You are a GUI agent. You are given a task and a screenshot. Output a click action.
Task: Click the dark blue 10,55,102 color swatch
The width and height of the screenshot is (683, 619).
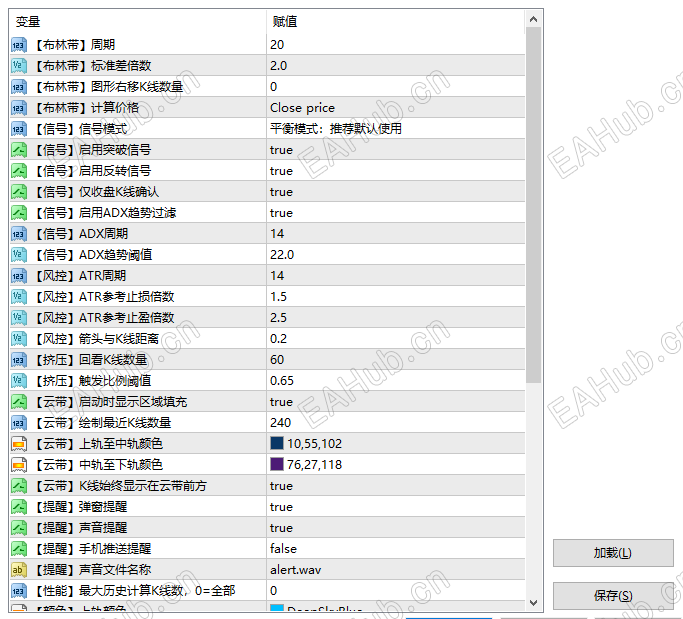pos(277,443)
